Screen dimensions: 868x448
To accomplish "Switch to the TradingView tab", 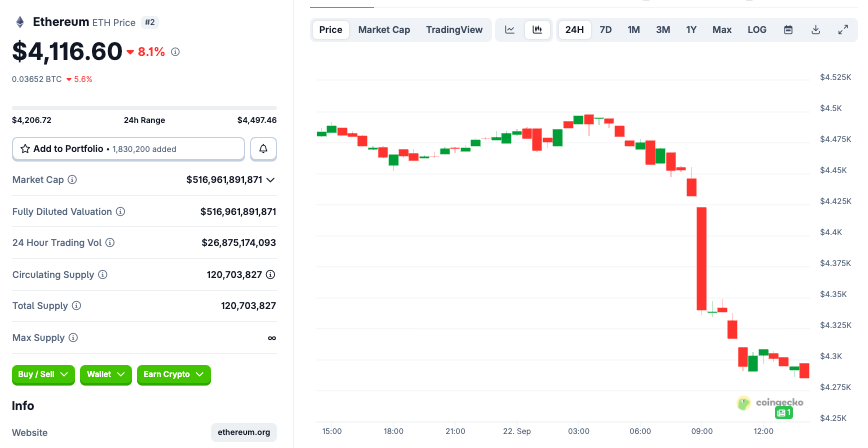I will click(x=454, y=30).
